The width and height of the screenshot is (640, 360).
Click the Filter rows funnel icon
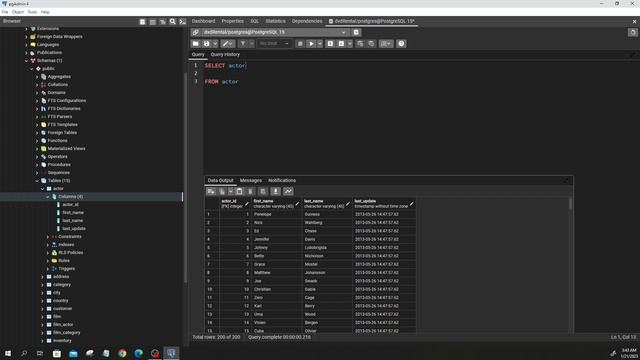243,44
